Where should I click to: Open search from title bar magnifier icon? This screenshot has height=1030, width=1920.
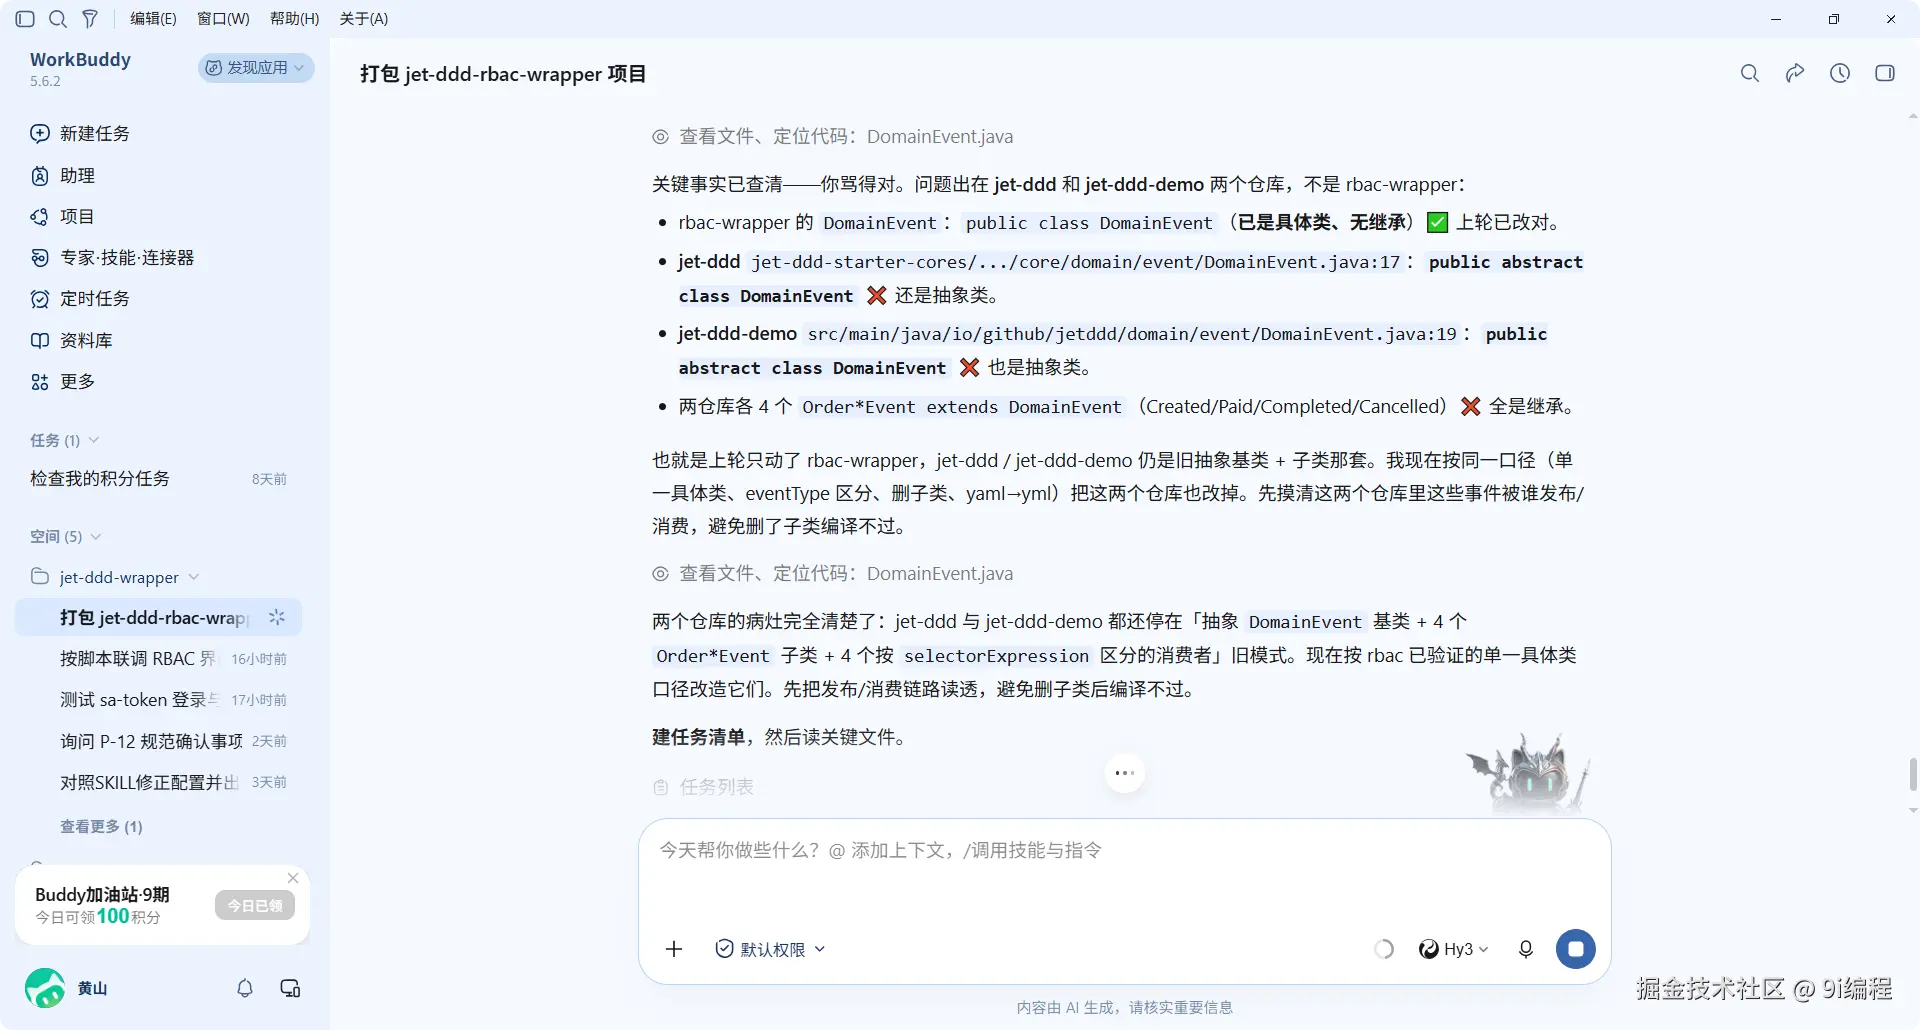[x=58, y=19]
